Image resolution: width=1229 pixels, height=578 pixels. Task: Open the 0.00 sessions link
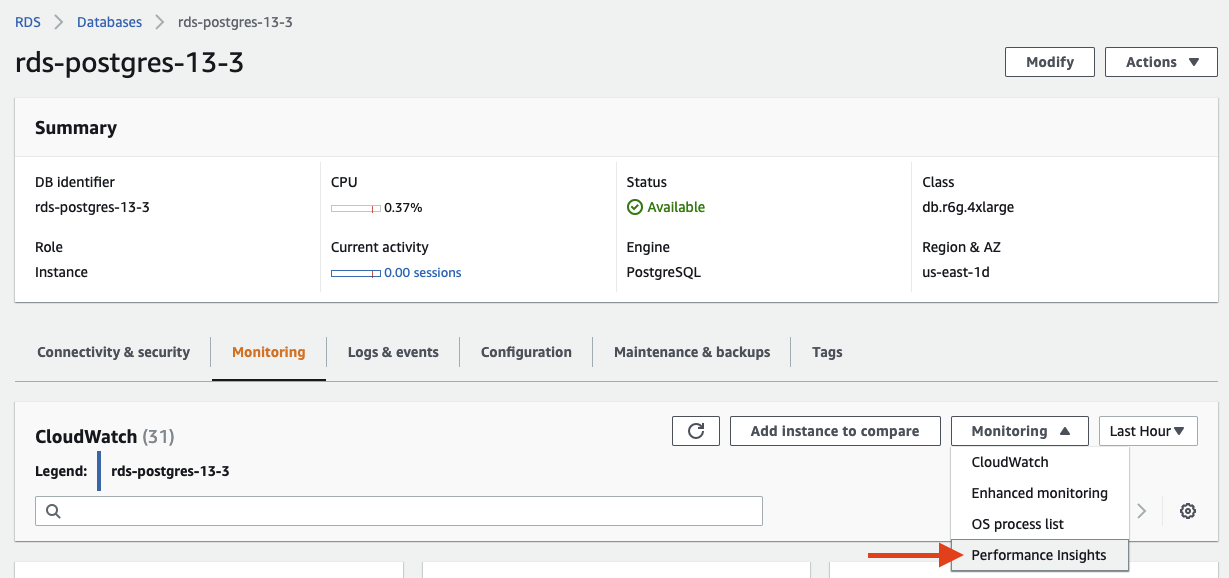(422, 273)
